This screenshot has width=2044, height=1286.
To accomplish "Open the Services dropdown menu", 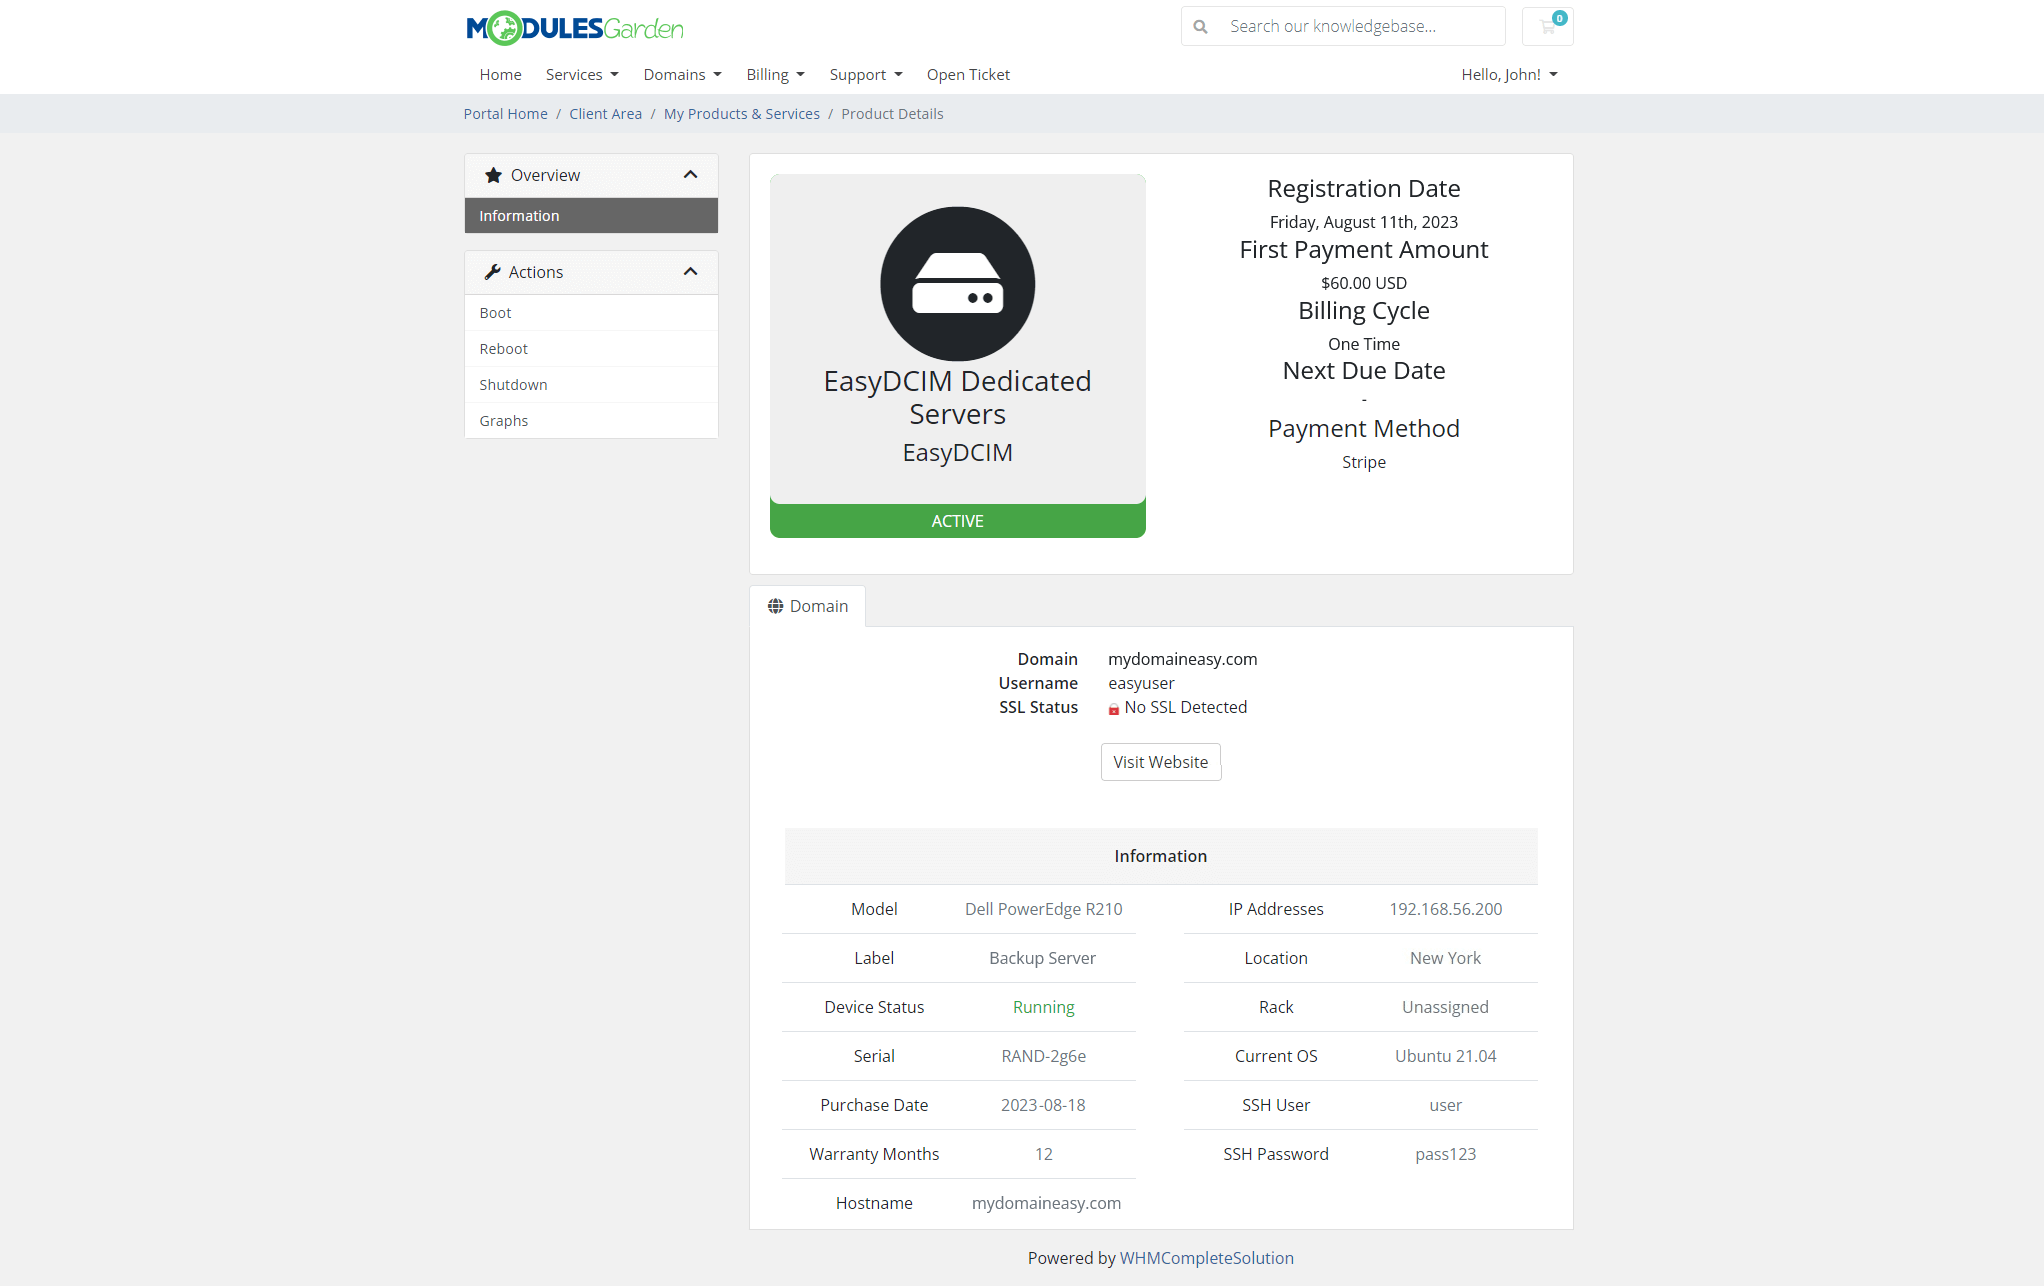I will click(581, 74).
